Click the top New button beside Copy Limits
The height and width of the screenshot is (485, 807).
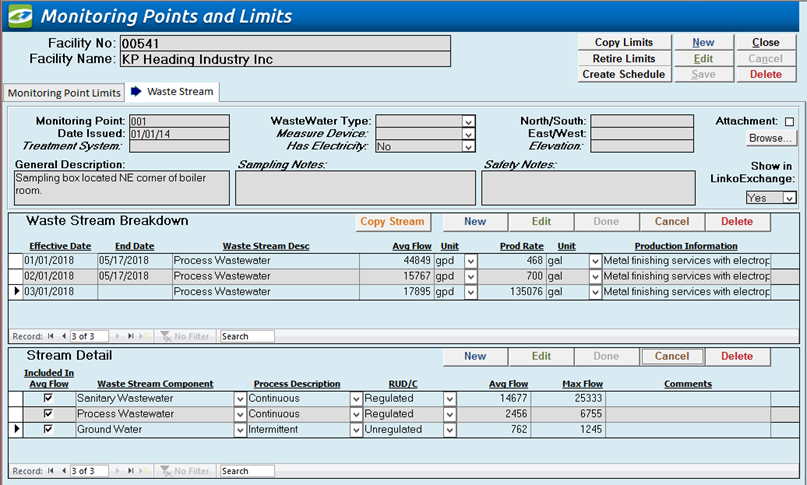coord(703,42)
